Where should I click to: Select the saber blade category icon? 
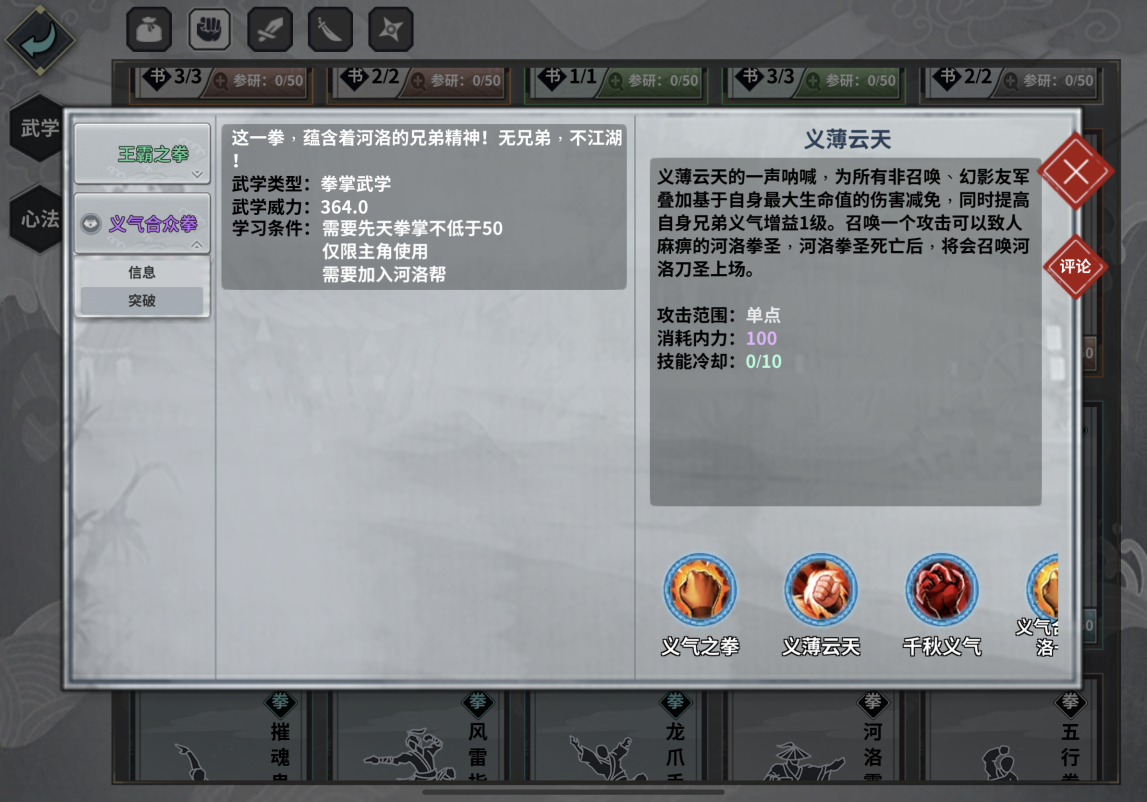point(330,29)
